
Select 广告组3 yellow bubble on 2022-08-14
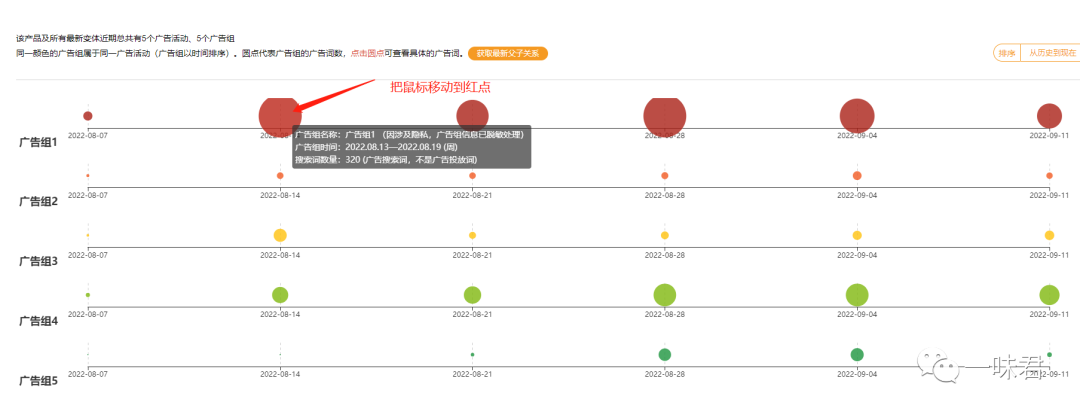280,235
